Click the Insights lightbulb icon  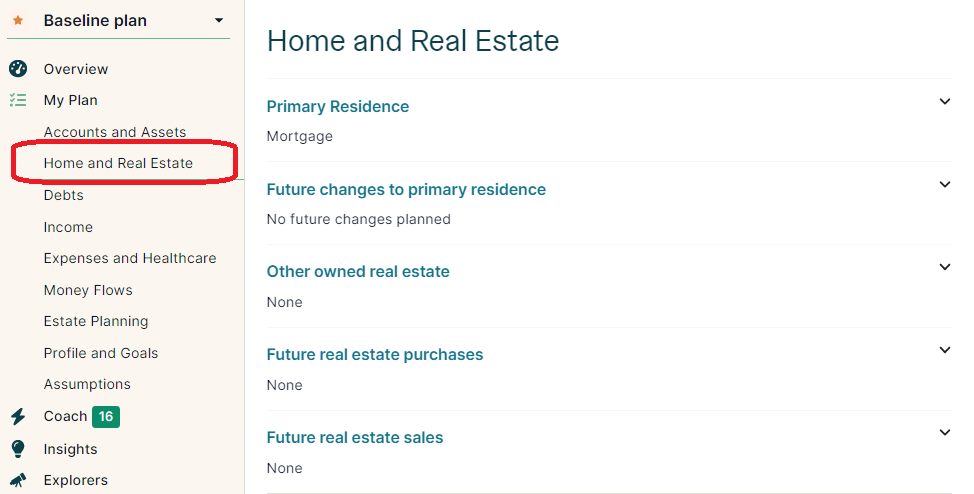[18, 449]
